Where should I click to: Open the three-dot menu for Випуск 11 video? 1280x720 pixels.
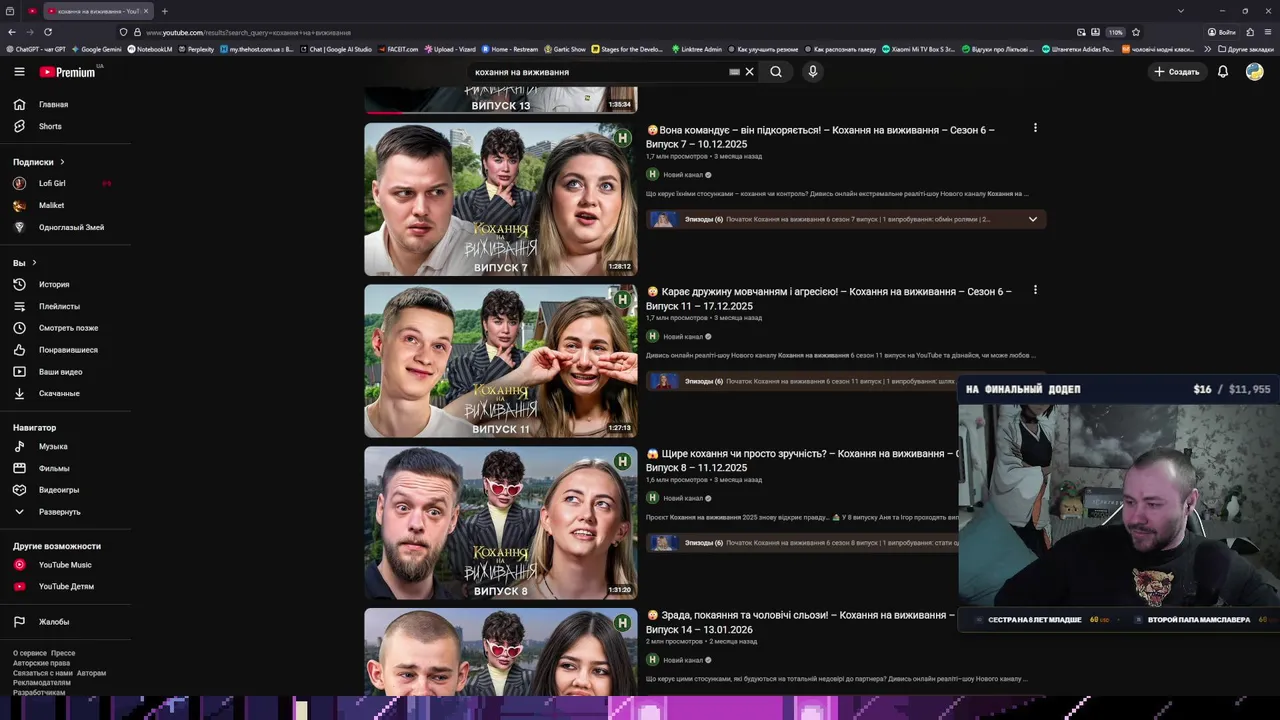(1035, 290)
